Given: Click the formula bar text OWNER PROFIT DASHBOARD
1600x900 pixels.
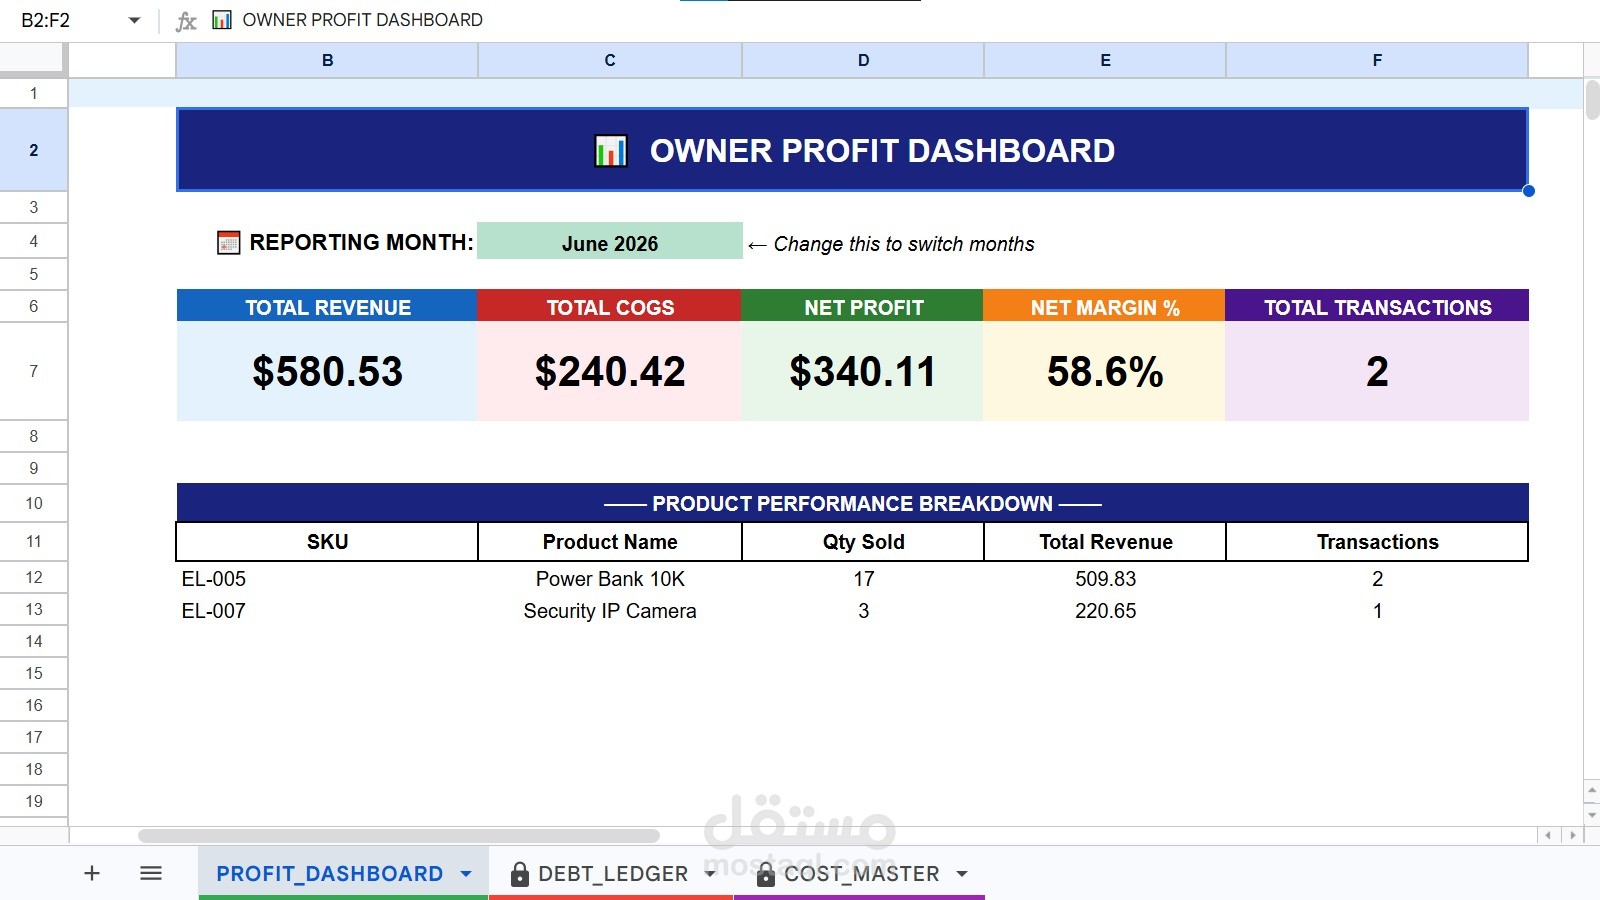Looking at the screenshot, I should 362,20.
